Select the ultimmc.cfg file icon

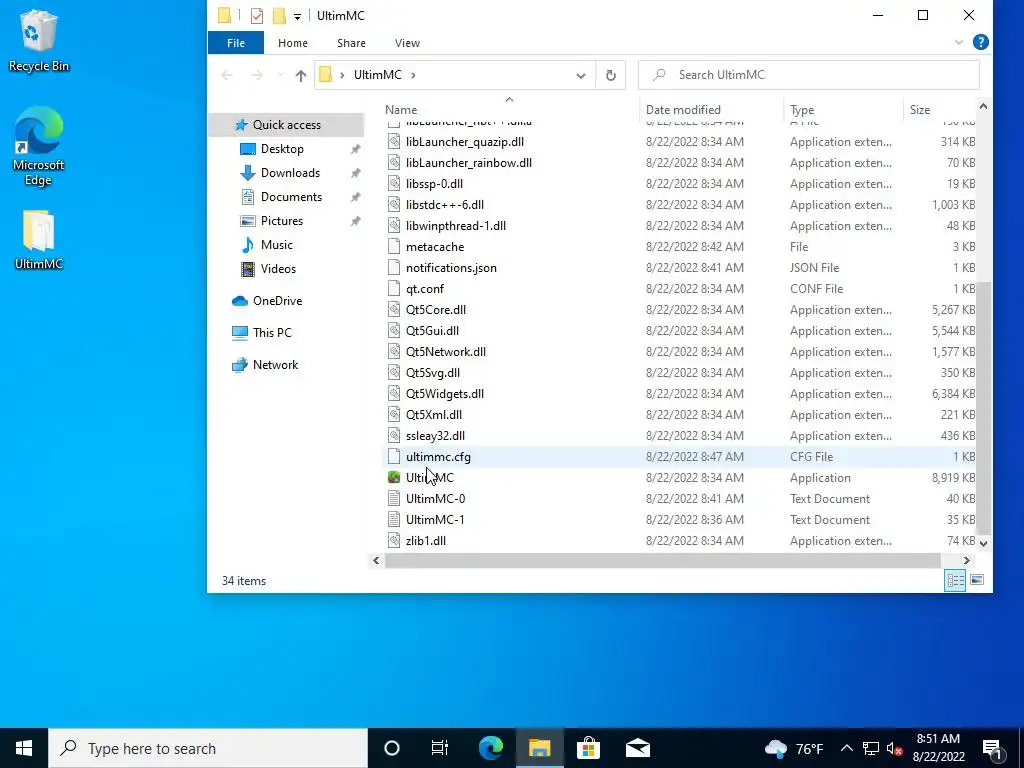point(394,456)
